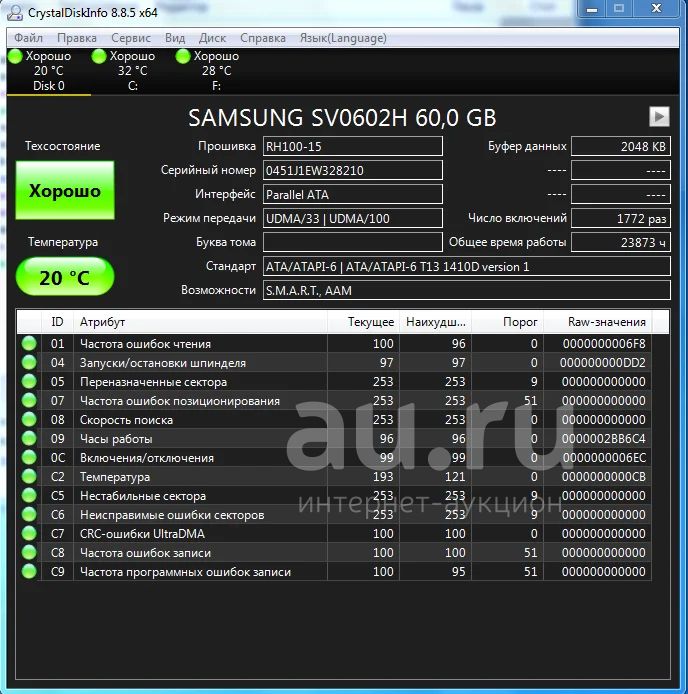Click green status dot of F: drive
Screen dimensions: 688x694
183,56
